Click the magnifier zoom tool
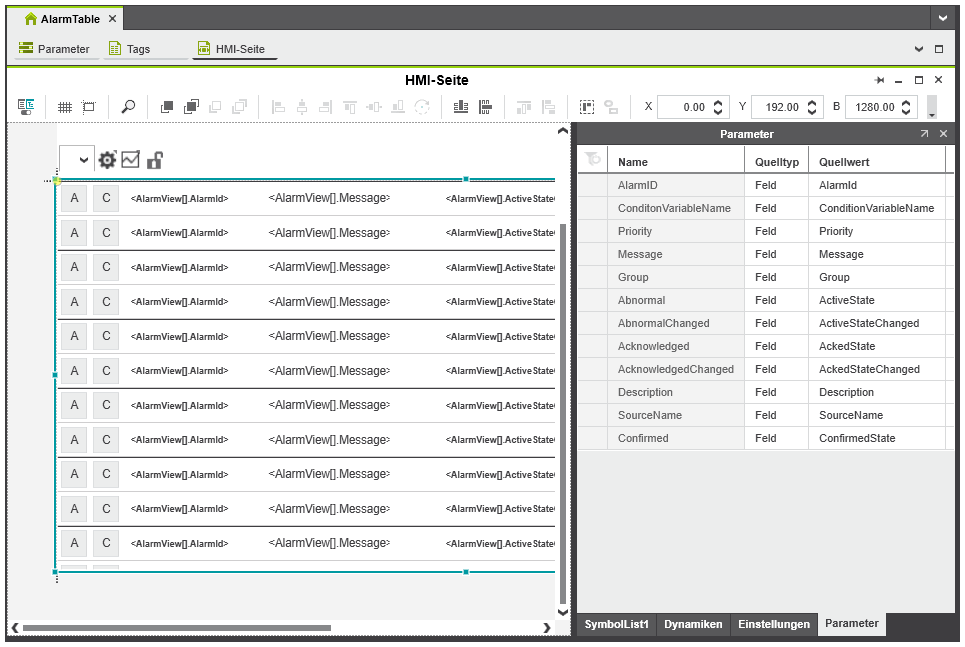Viewport: 965px width, 647px height. 128,107
